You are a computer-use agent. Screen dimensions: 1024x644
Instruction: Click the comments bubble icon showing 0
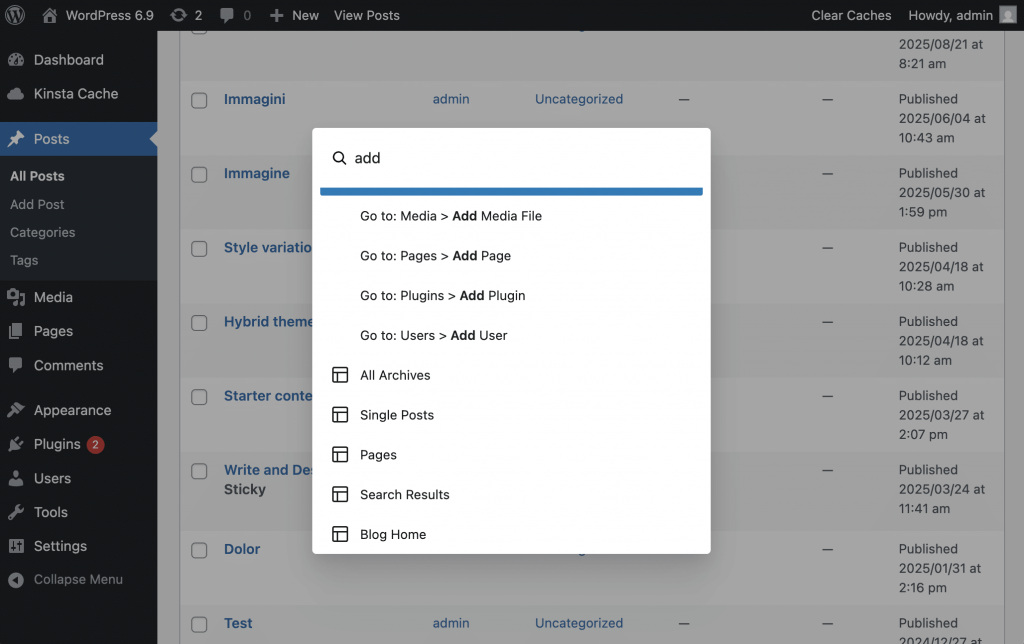[x=233, y=15]
